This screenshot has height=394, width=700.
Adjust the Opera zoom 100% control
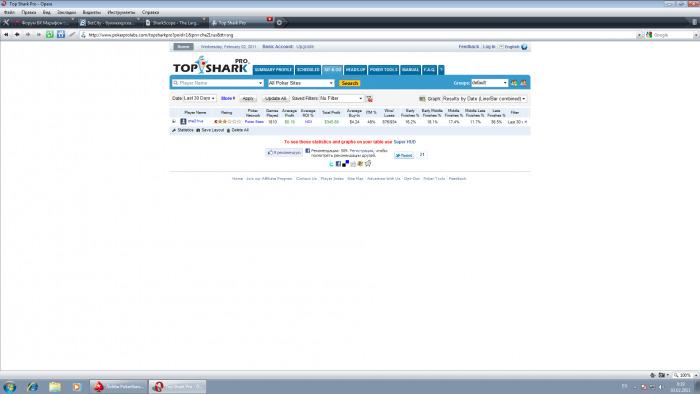685,375
